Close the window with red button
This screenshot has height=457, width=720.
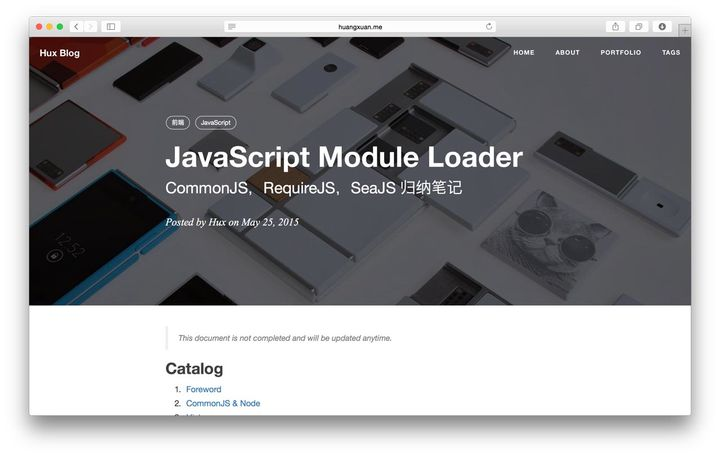(39, 27)
